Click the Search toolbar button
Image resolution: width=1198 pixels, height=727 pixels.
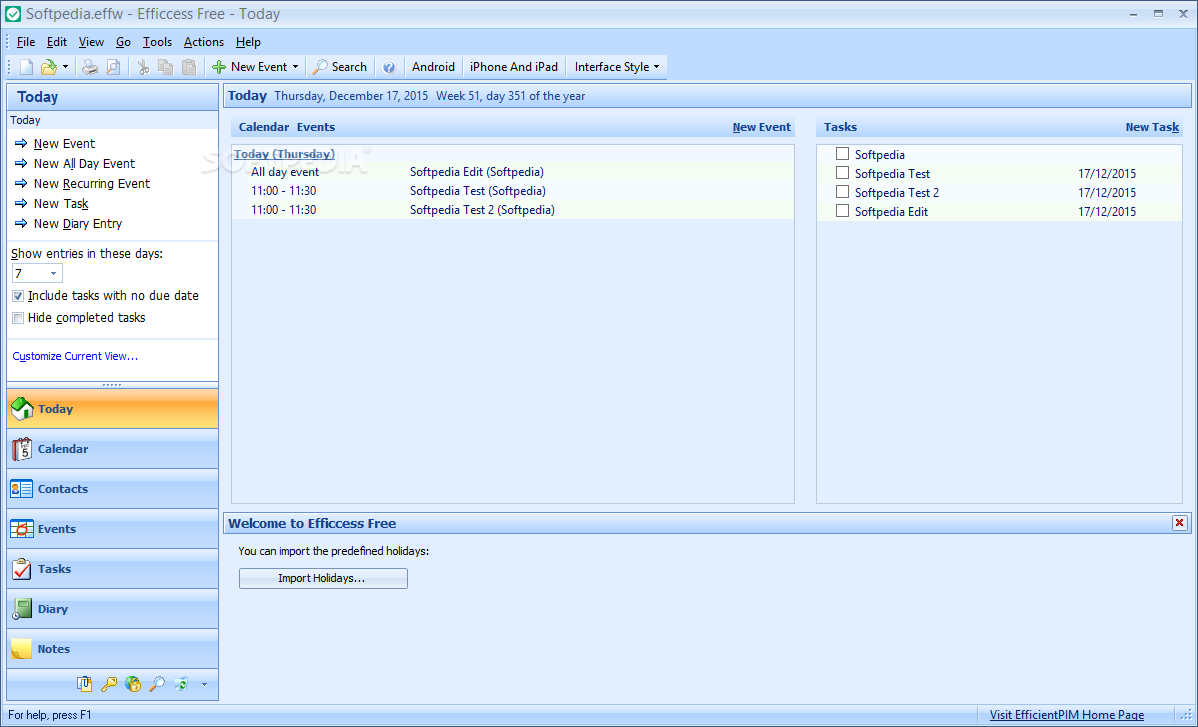(340, 67)
